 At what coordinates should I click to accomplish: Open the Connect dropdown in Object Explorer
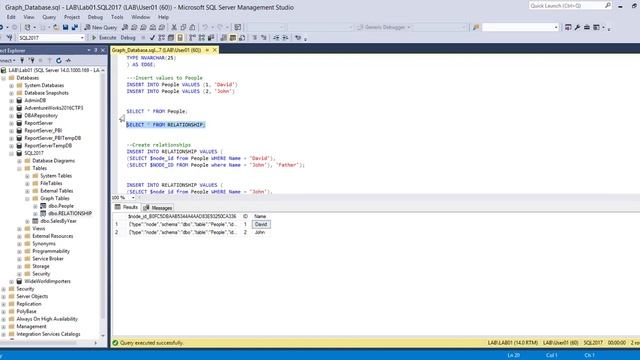pos(7,60)
